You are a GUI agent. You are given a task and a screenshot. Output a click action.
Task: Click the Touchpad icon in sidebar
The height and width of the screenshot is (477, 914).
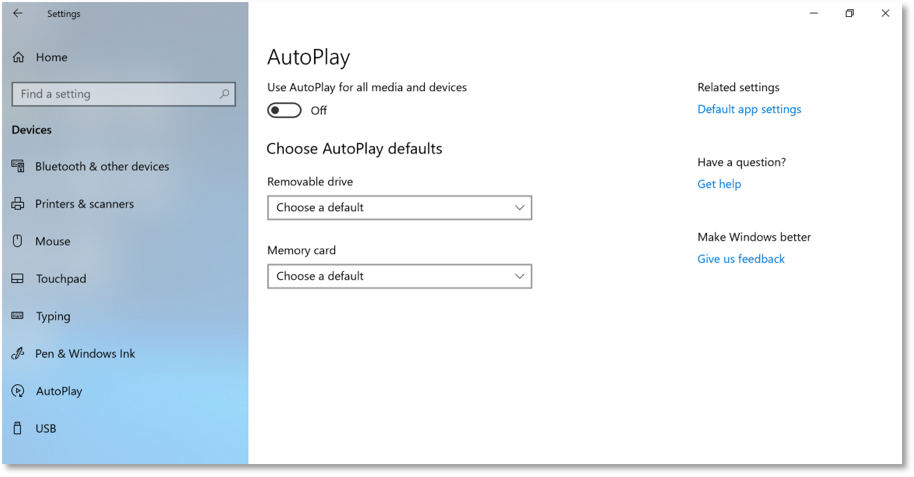click(x=18, y=279)
